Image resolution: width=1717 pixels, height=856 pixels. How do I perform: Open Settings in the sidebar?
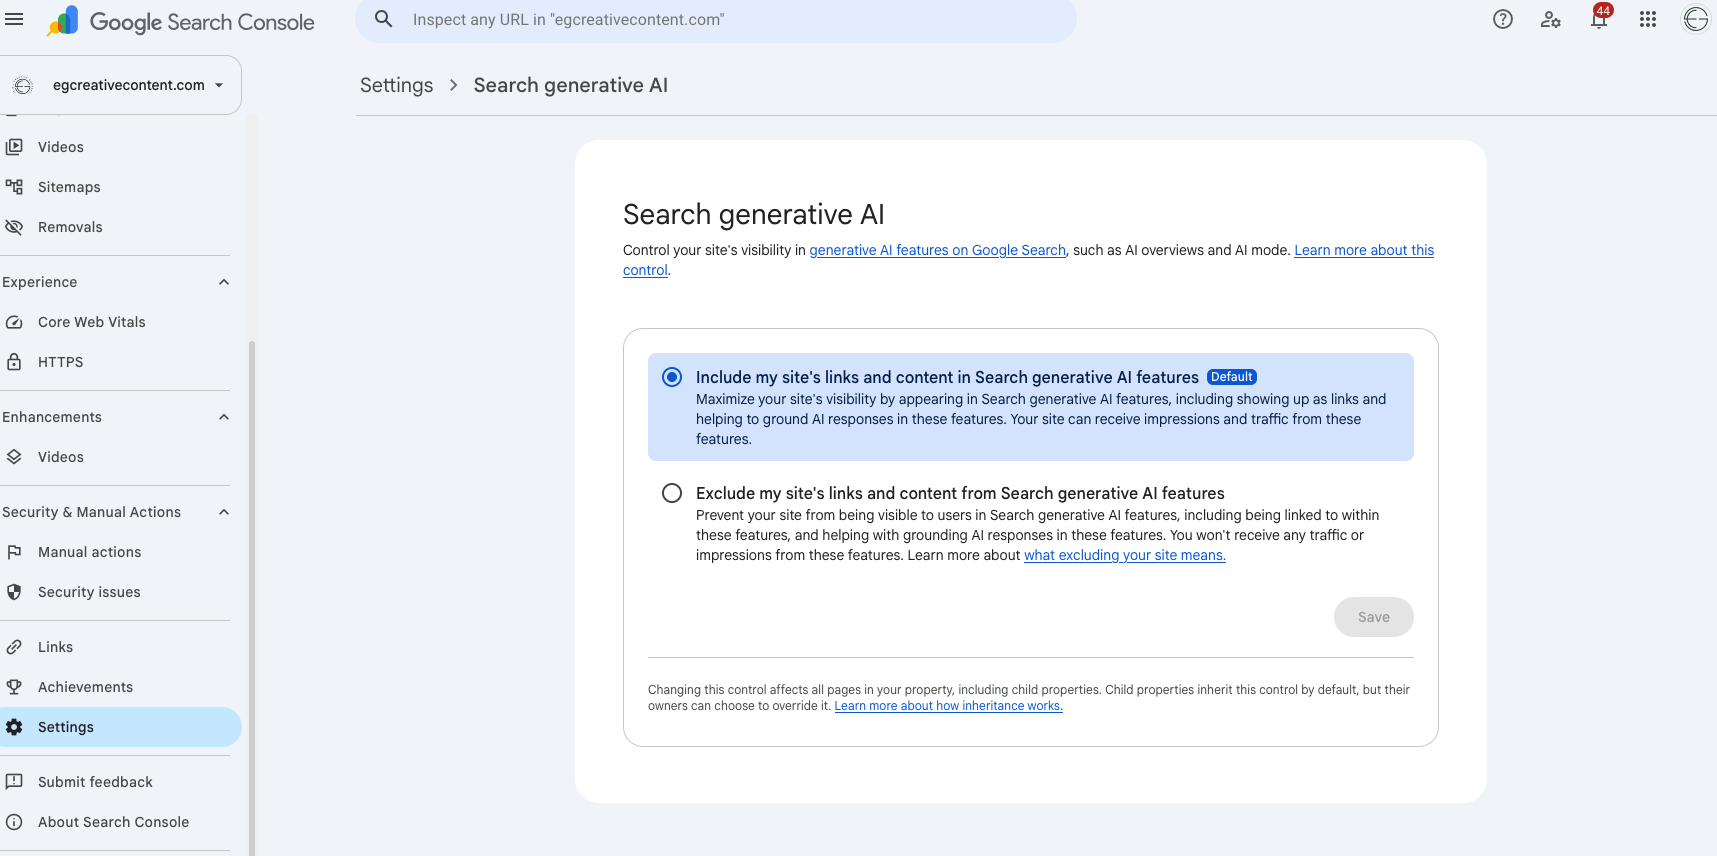[120, 727]
